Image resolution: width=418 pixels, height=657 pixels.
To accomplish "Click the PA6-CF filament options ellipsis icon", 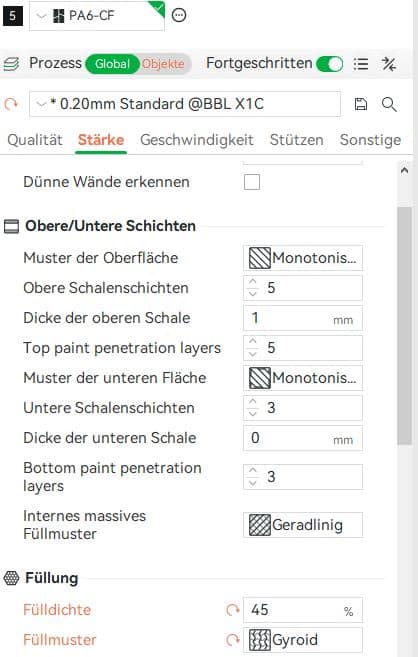I will coord(179,16).
